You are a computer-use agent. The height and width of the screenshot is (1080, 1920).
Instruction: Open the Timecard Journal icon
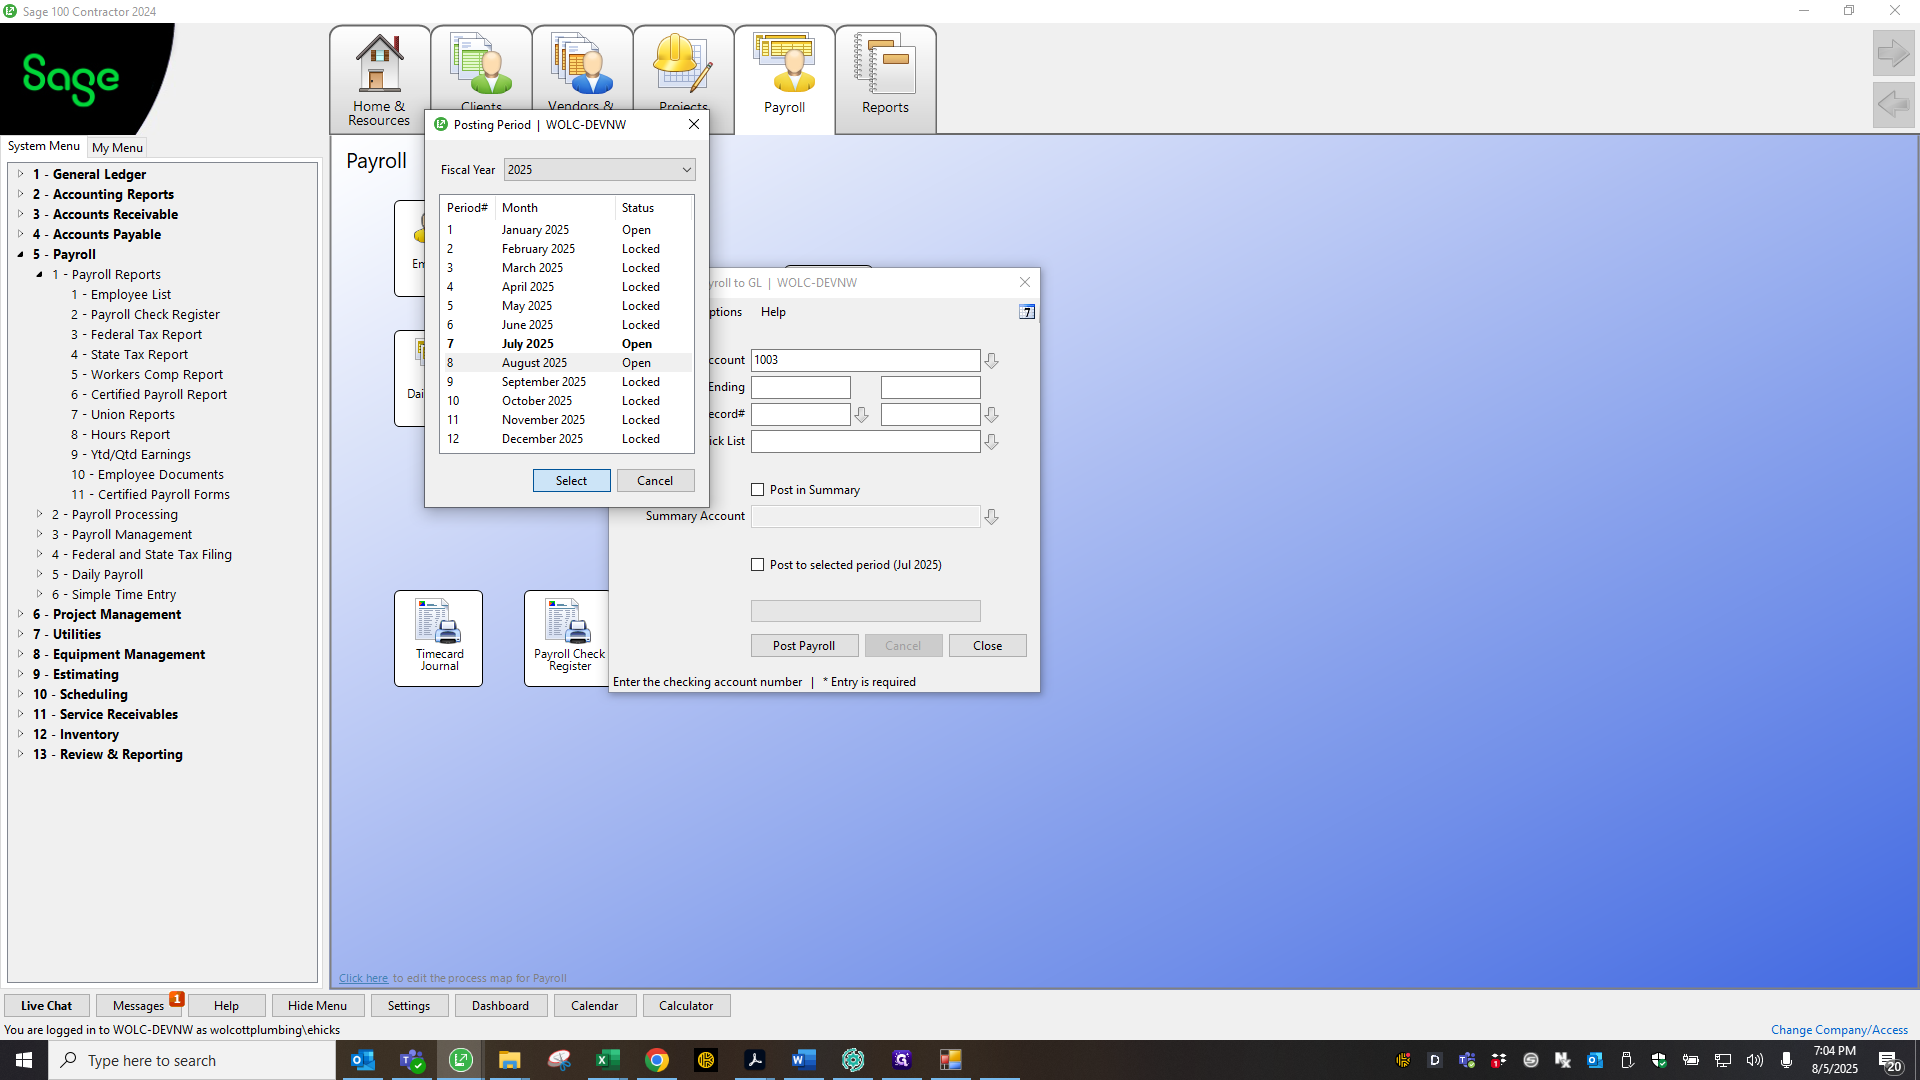pos(438,638)
